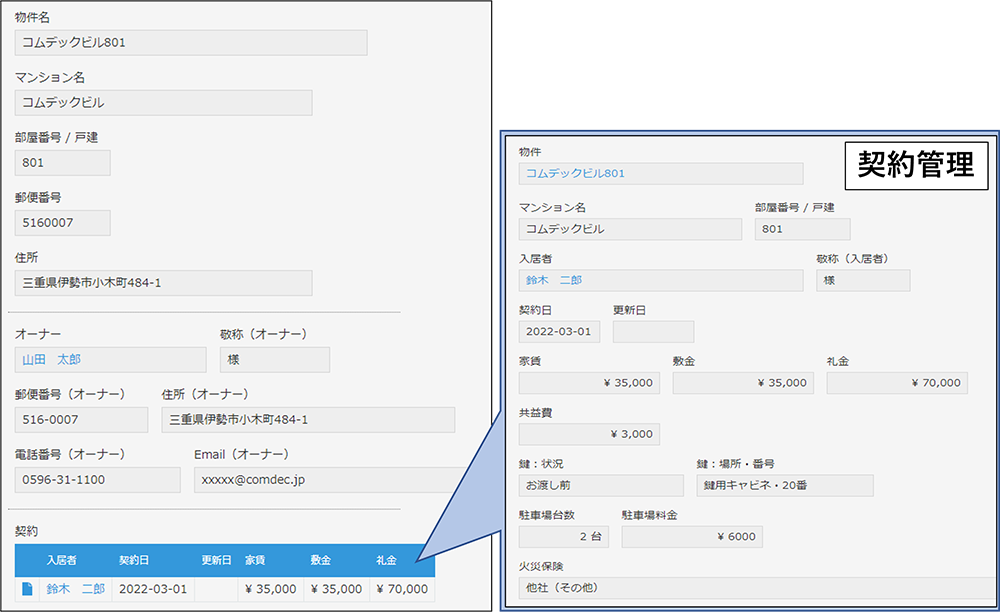This screenshot has width=1000, height=612.
Task: Click the 契約管理 title label
Action: coord(913,166)
